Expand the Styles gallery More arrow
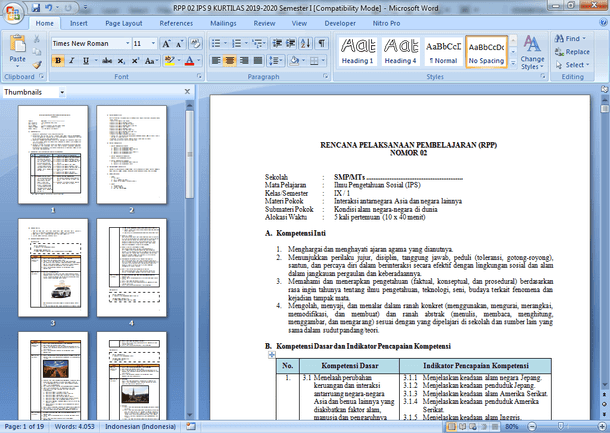This screenshot has height=433, width=610. 513,62
